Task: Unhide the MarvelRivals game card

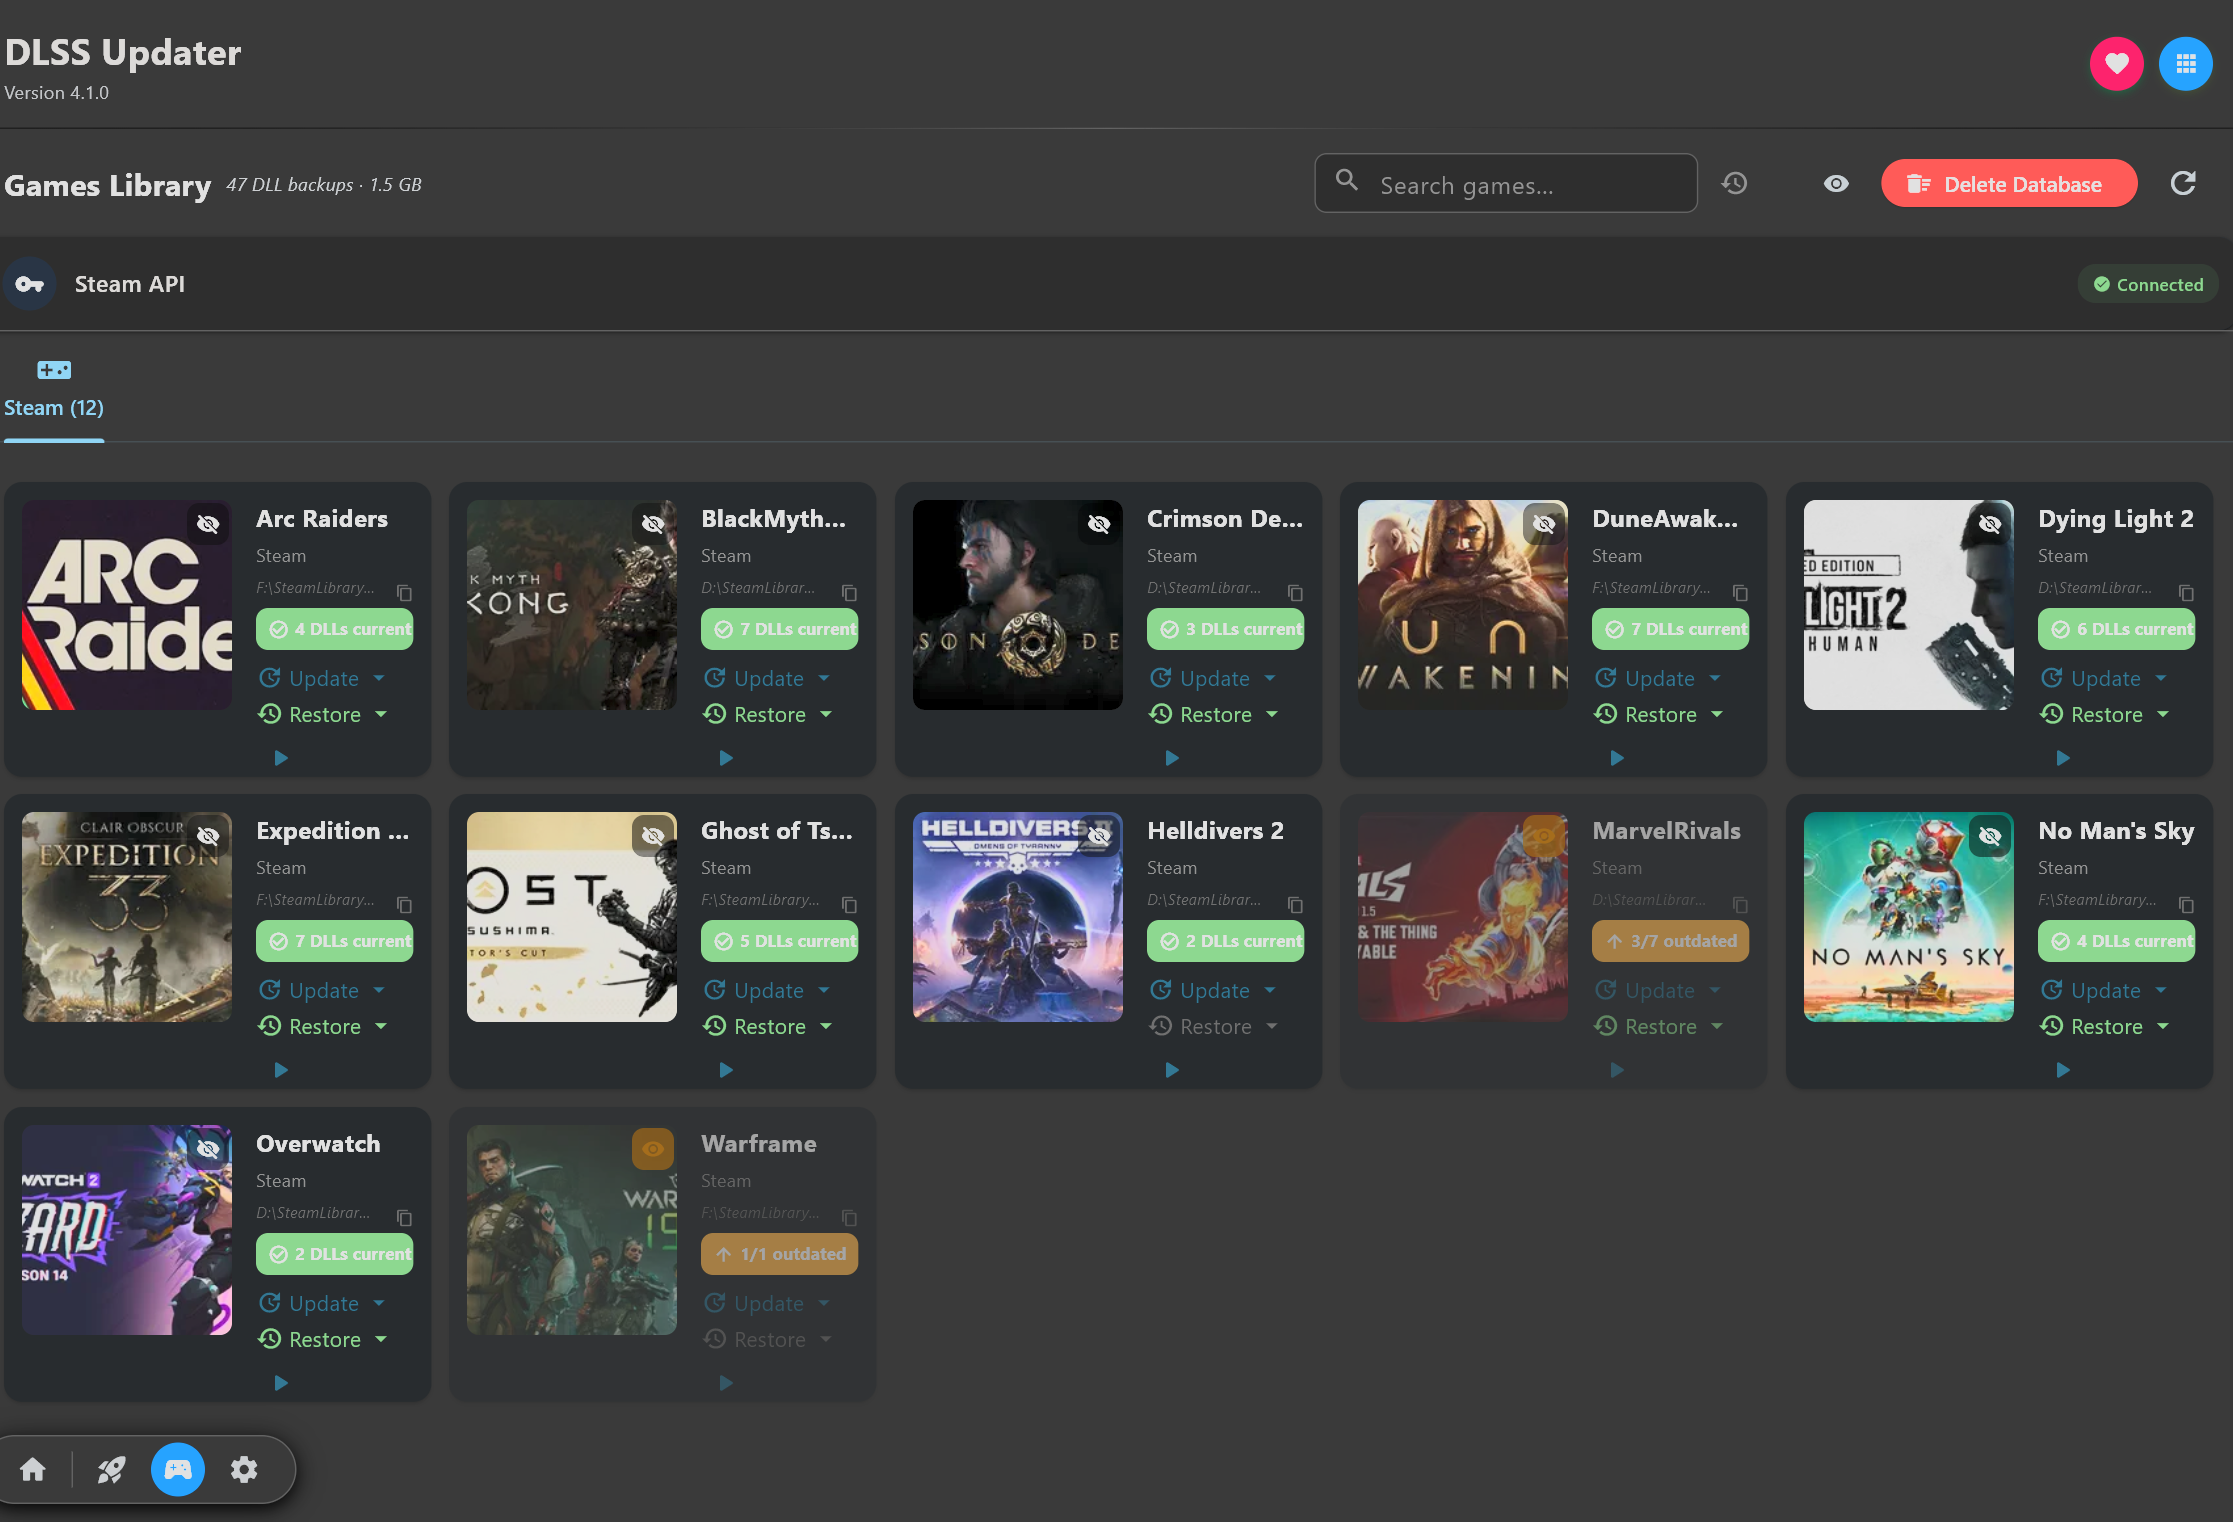Action: (1544, 836)
